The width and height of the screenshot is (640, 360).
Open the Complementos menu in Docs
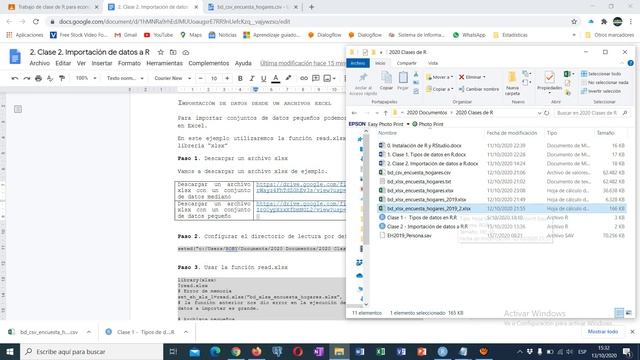(x=209, y=63)
